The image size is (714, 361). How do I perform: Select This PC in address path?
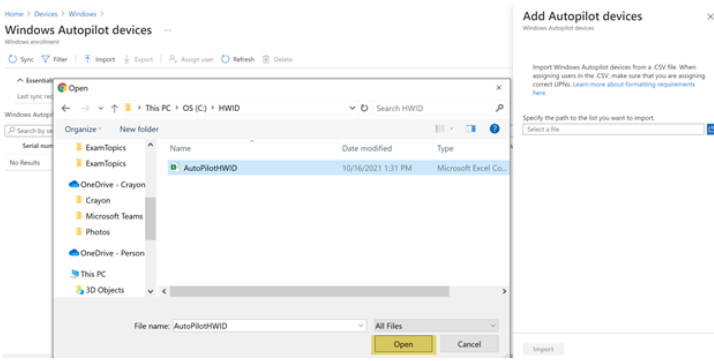tap(158, 108)
